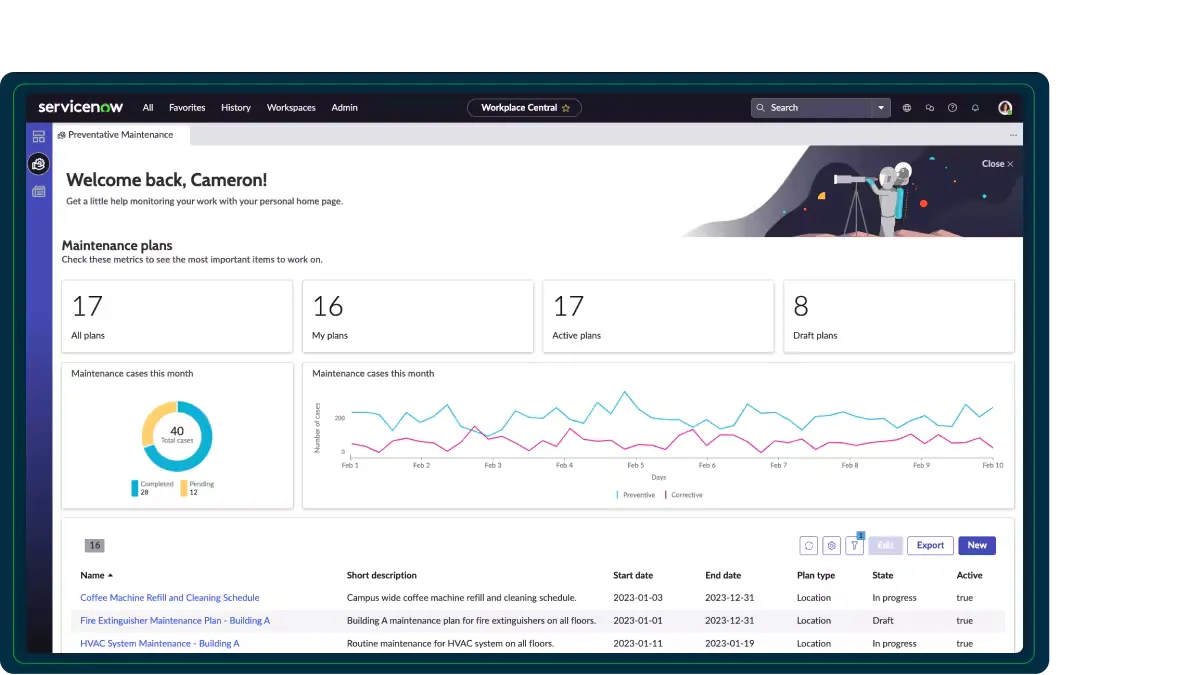The image size is (1200, 675).
Task: Toggle Preventive series in chart legend
Action: [637, 495]
